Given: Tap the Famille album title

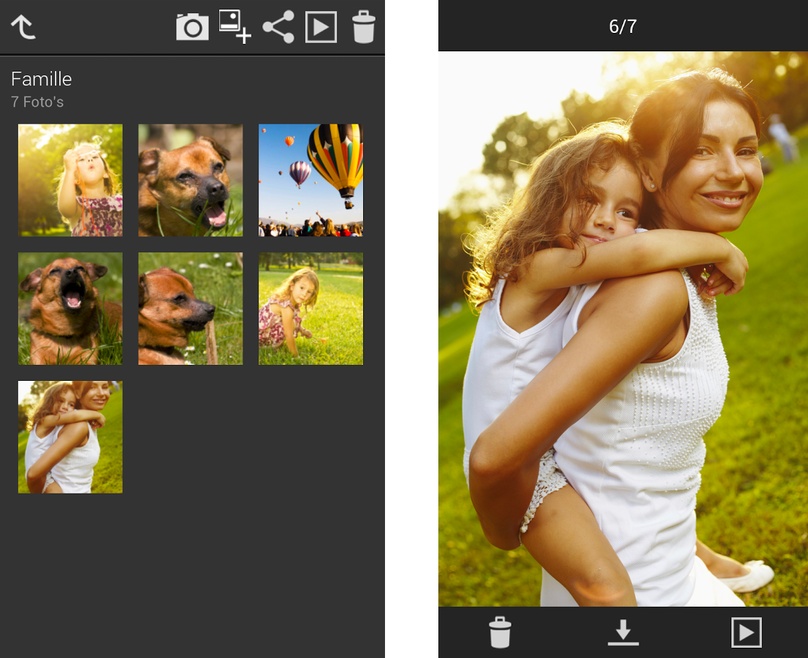Looking at the screenshot, I should click(41, 79).
